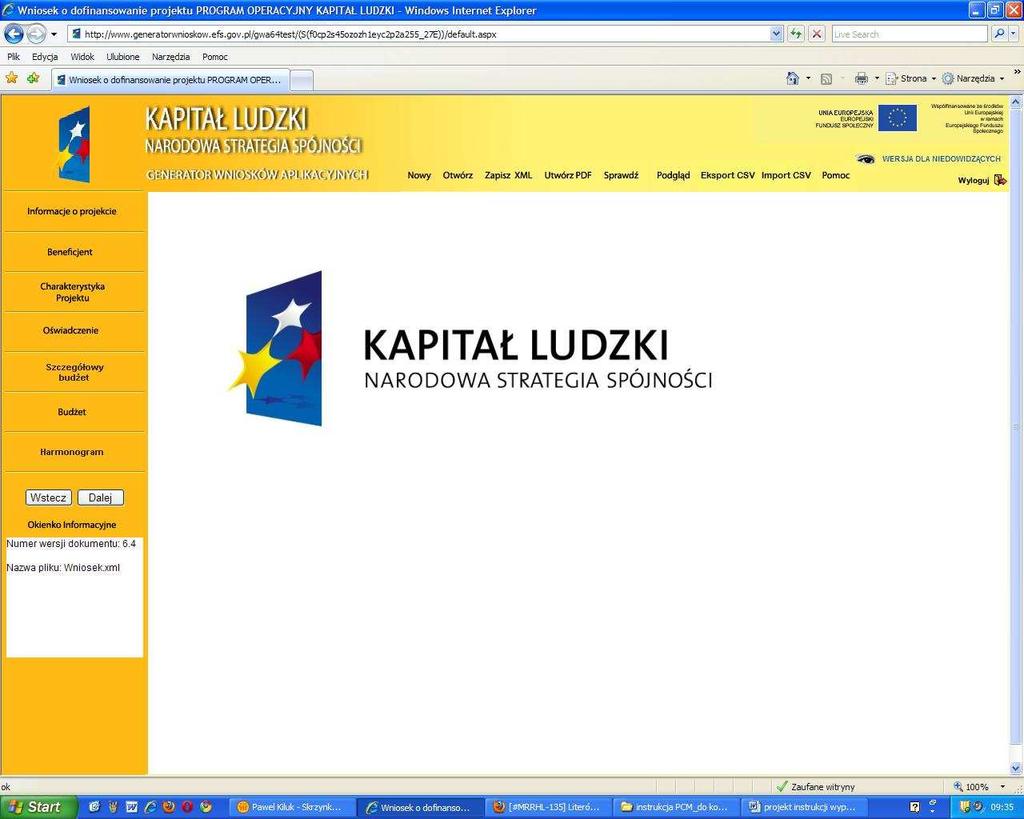
Task: Open the Strona toolbar menu
Action: click(911, 78)
